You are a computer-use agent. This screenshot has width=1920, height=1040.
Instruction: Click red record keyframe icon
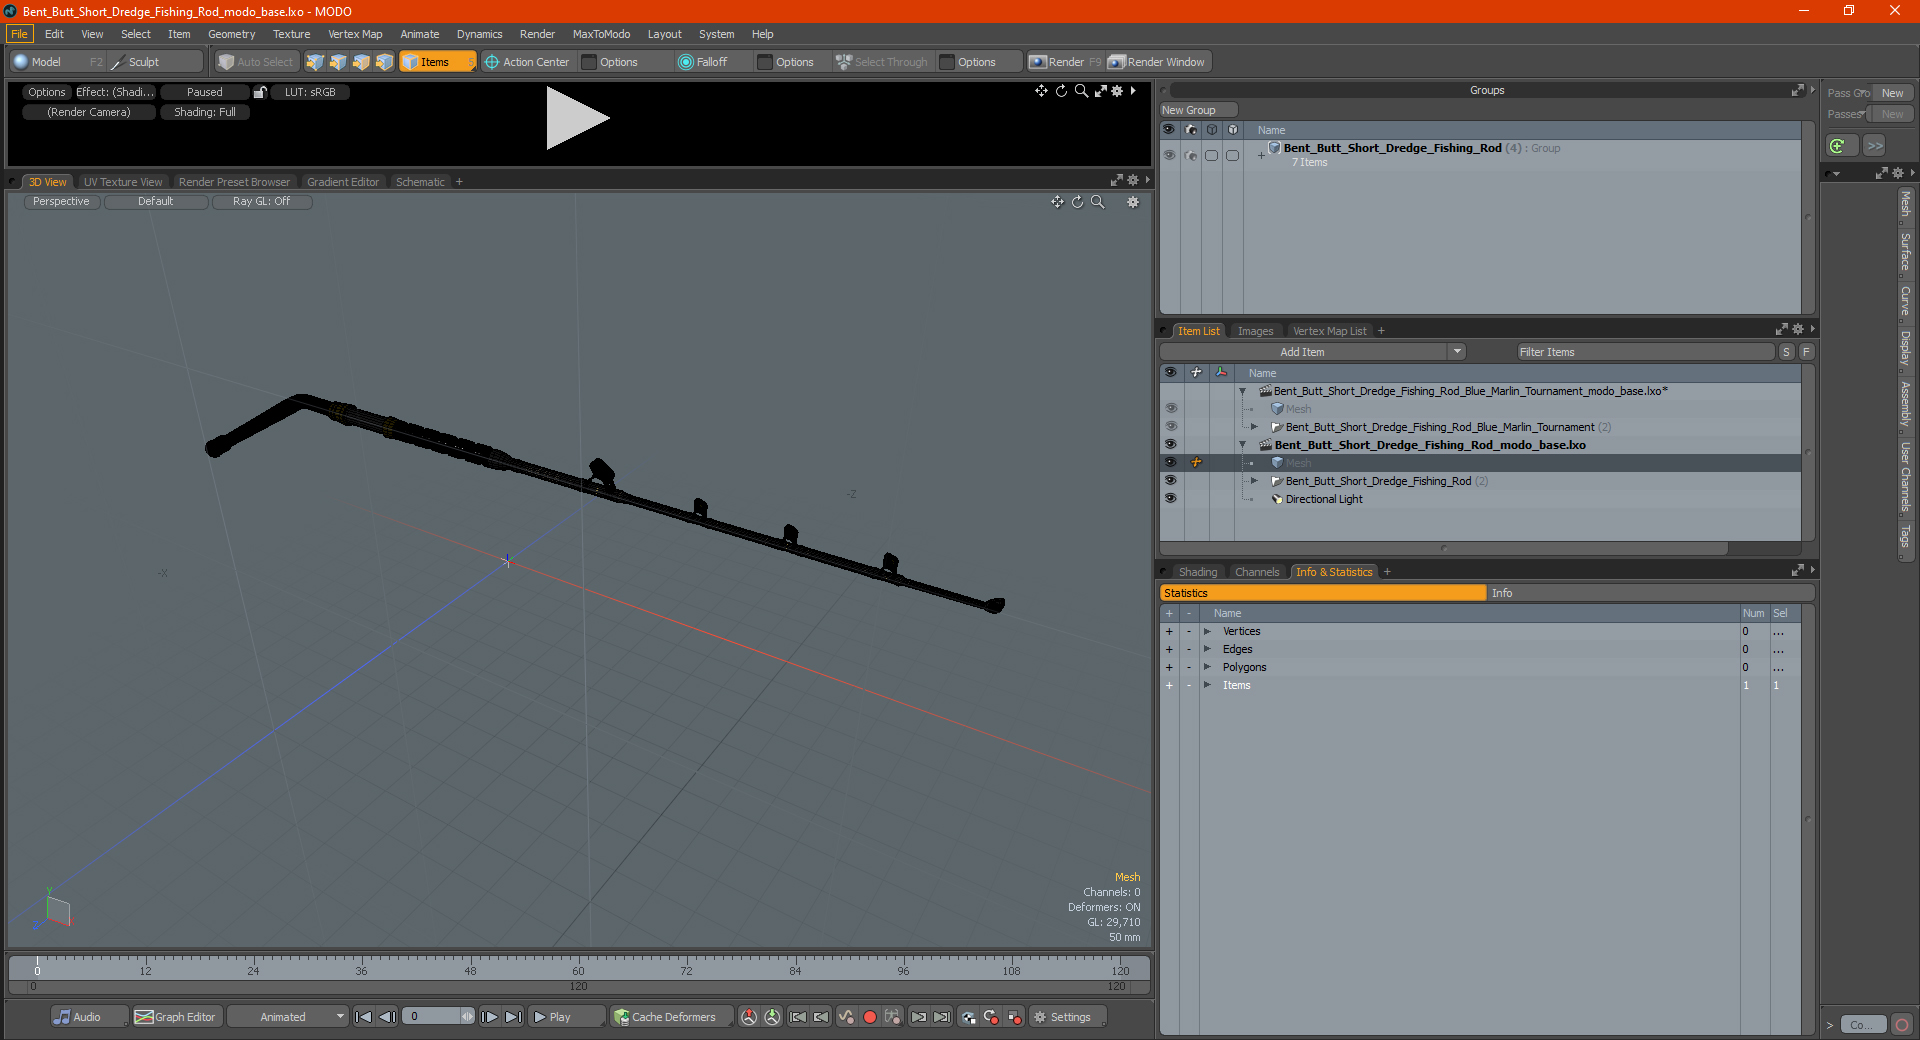pyautogui.click(x=870, y=1017)
